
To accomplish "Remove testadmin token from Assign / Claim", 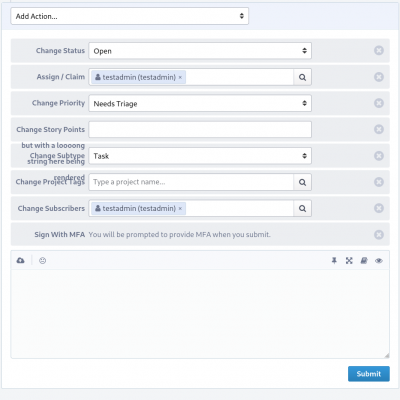I will 180,77.
